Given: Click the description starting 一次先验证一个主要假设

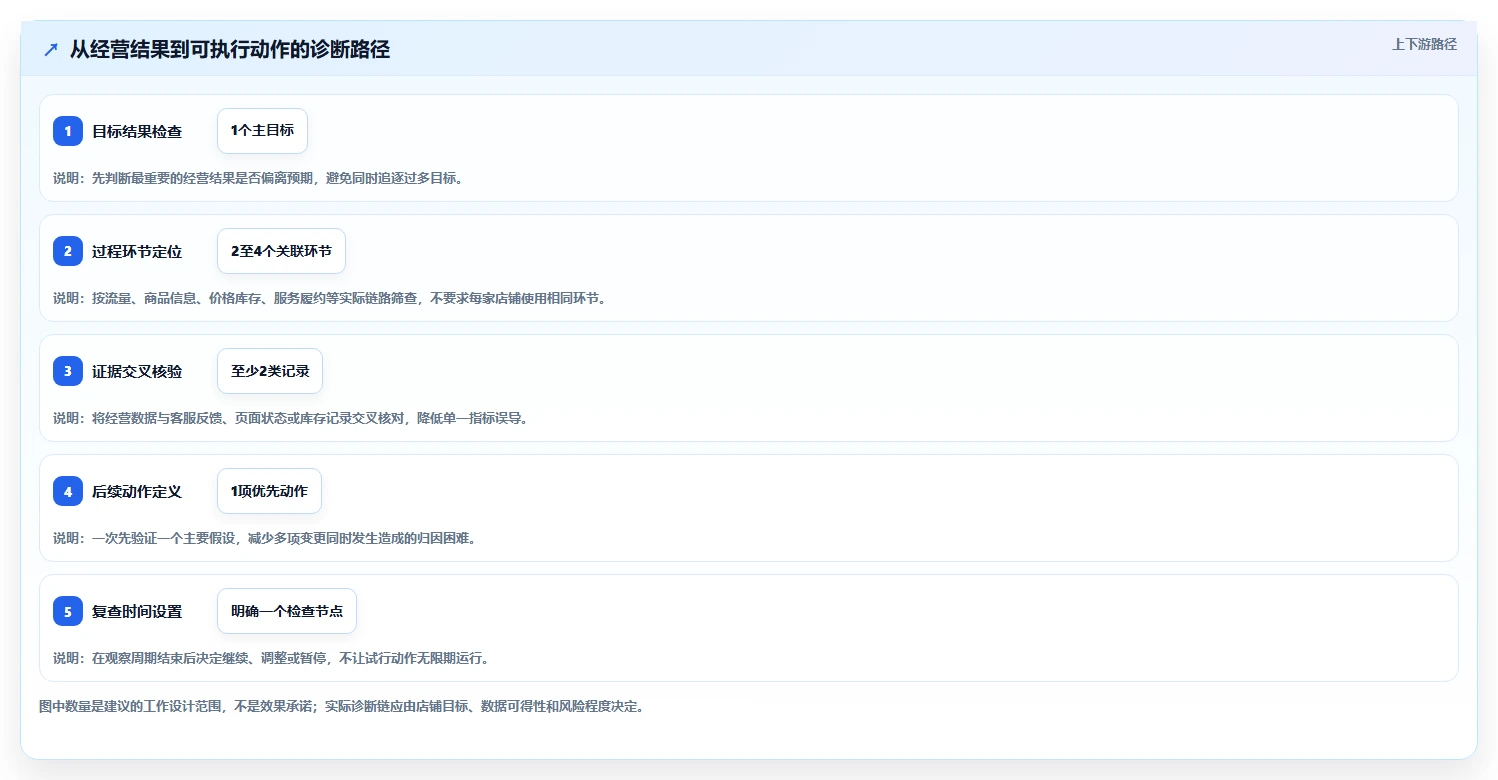Looking at the screenshot, I should click(x=265, y=538).
